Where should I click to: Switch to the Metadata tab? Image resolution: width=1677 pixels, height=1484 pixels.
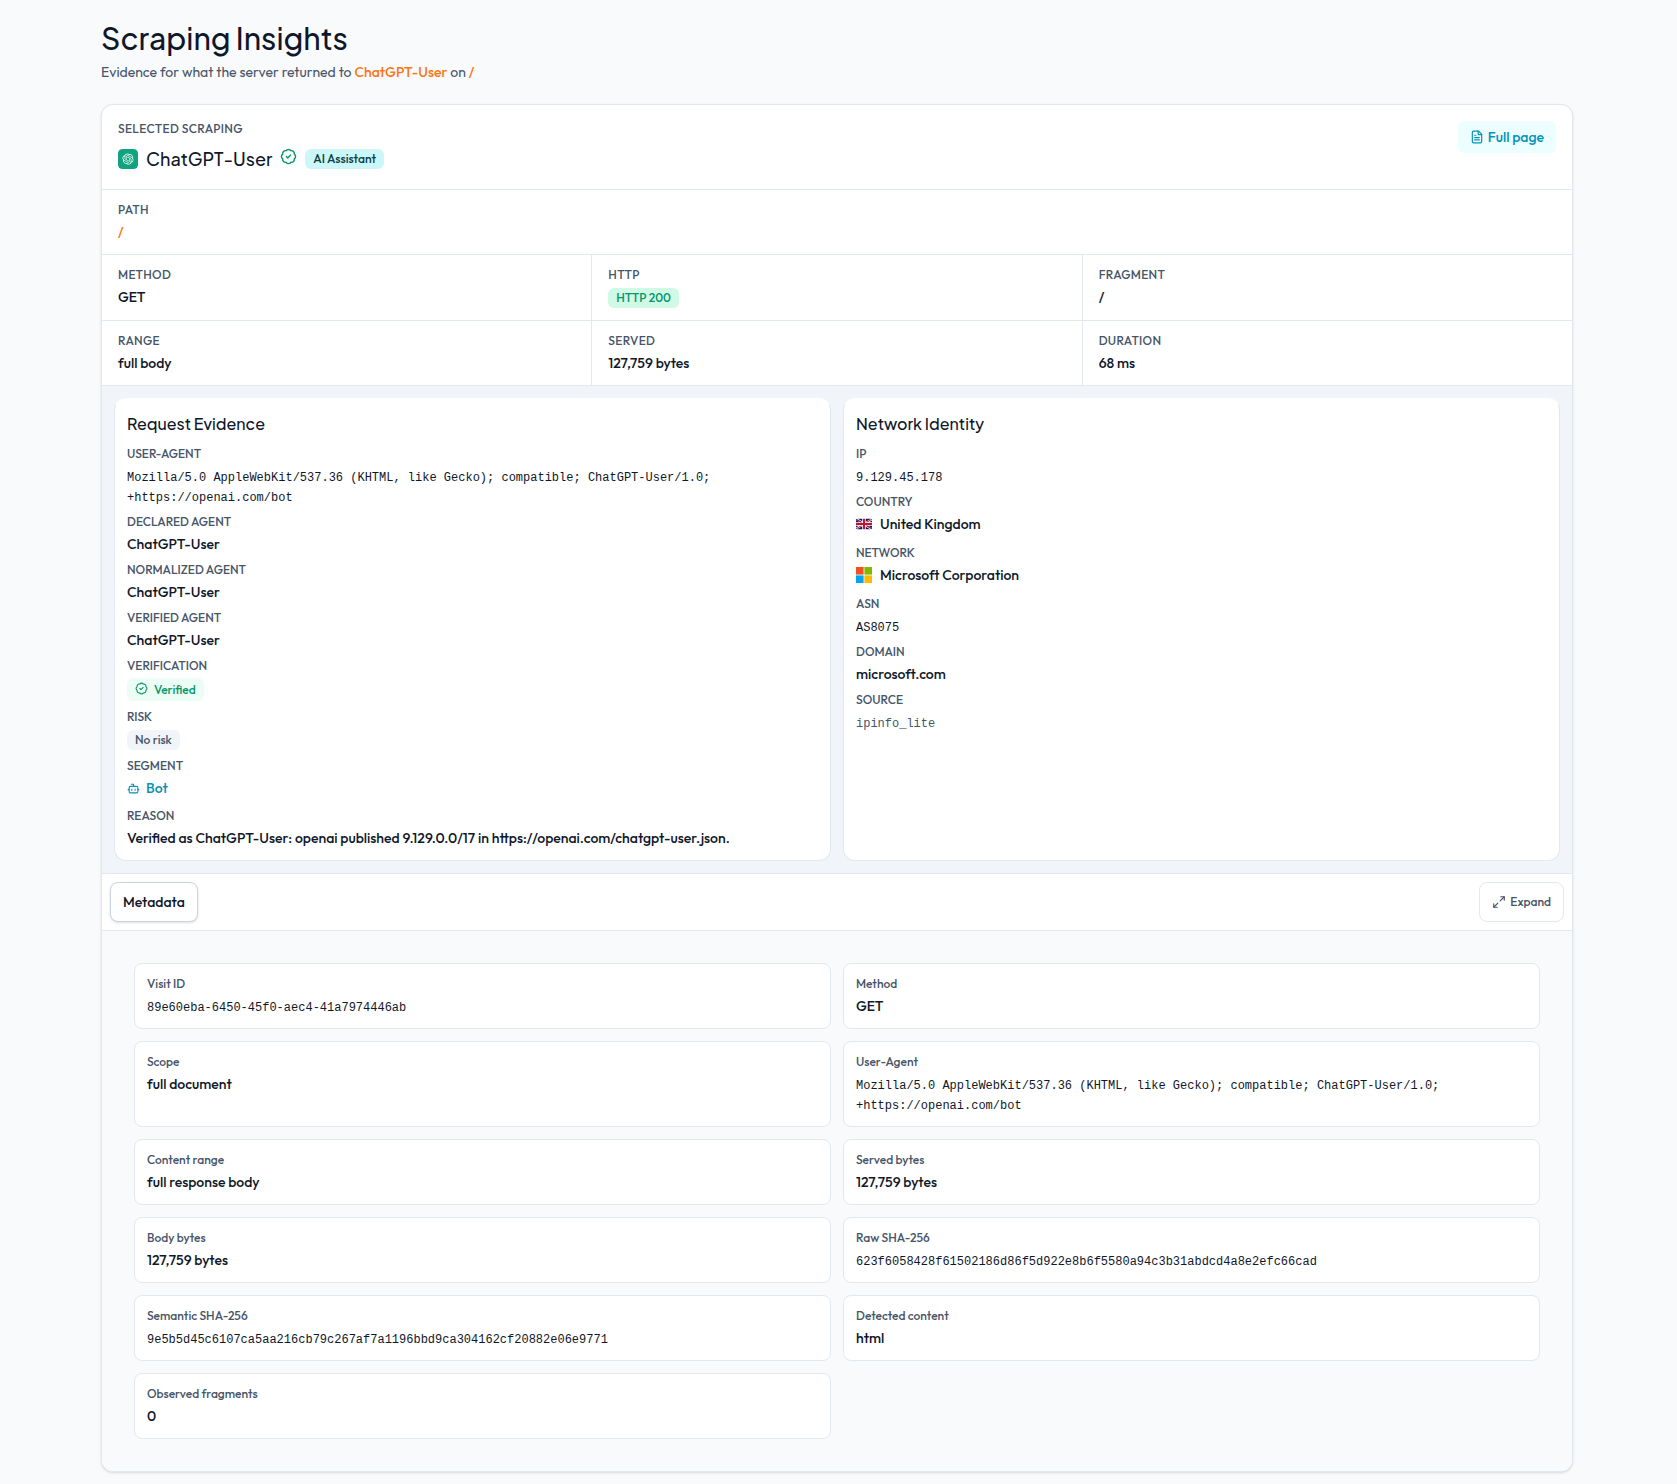pyautogui.click(x=154, y=902)
